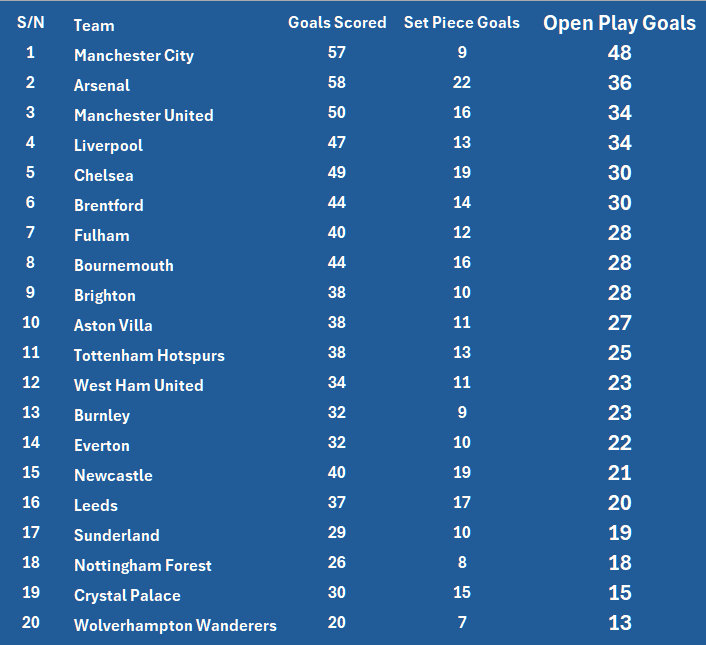The image size is (706, 645).
Task: Select the Manchester United team cell
Action: click(x=143, y=115)
